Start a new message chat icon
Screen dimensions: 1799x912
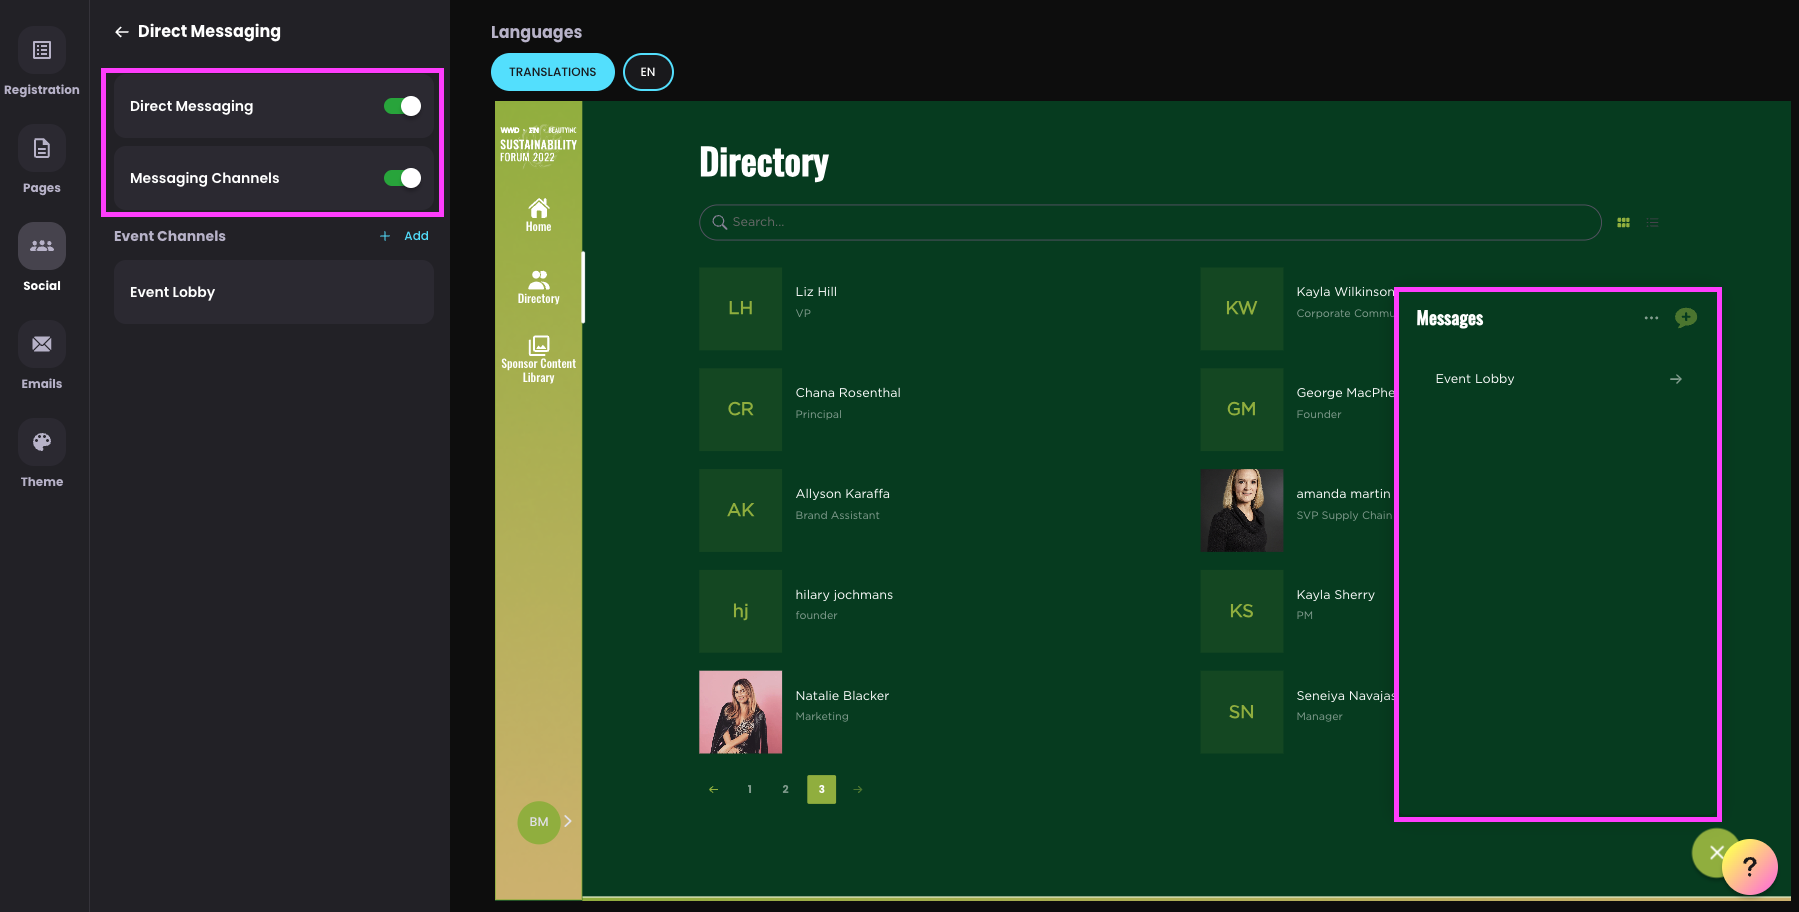[1686, 318]
